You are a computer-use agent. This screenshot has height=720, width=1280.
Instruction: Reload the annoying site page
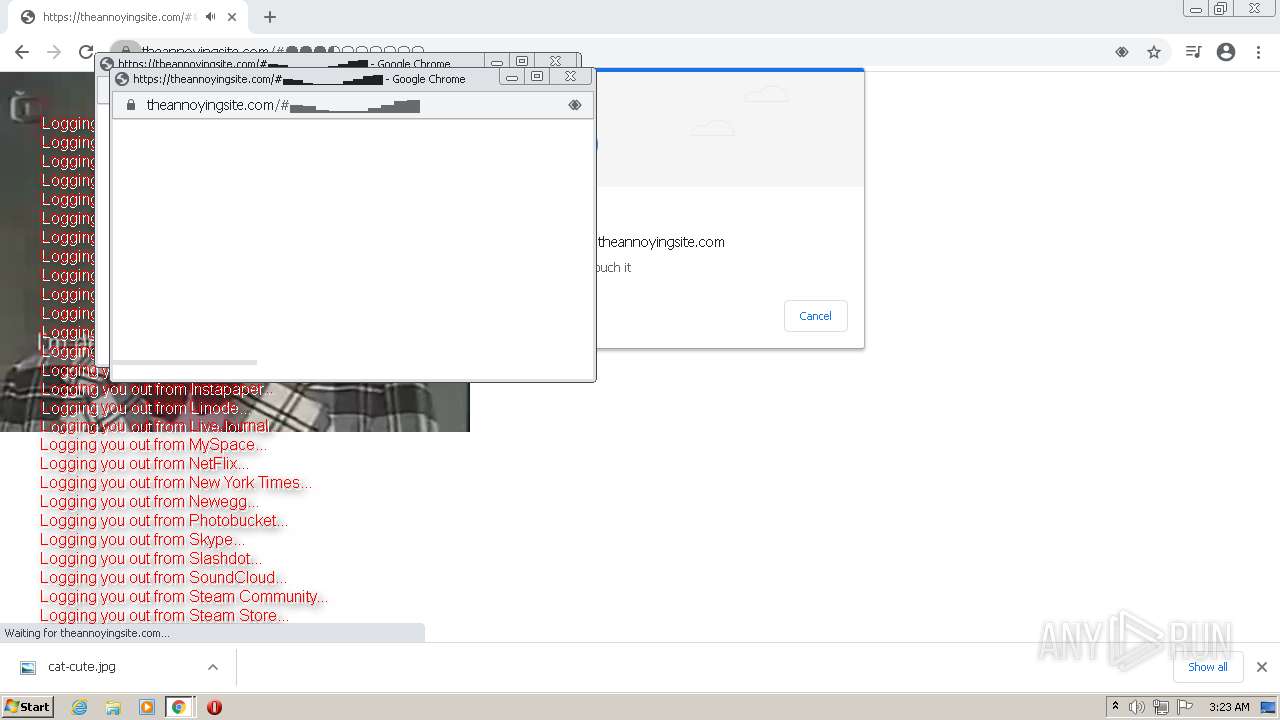pyautogui.click(x=86, y=52)
